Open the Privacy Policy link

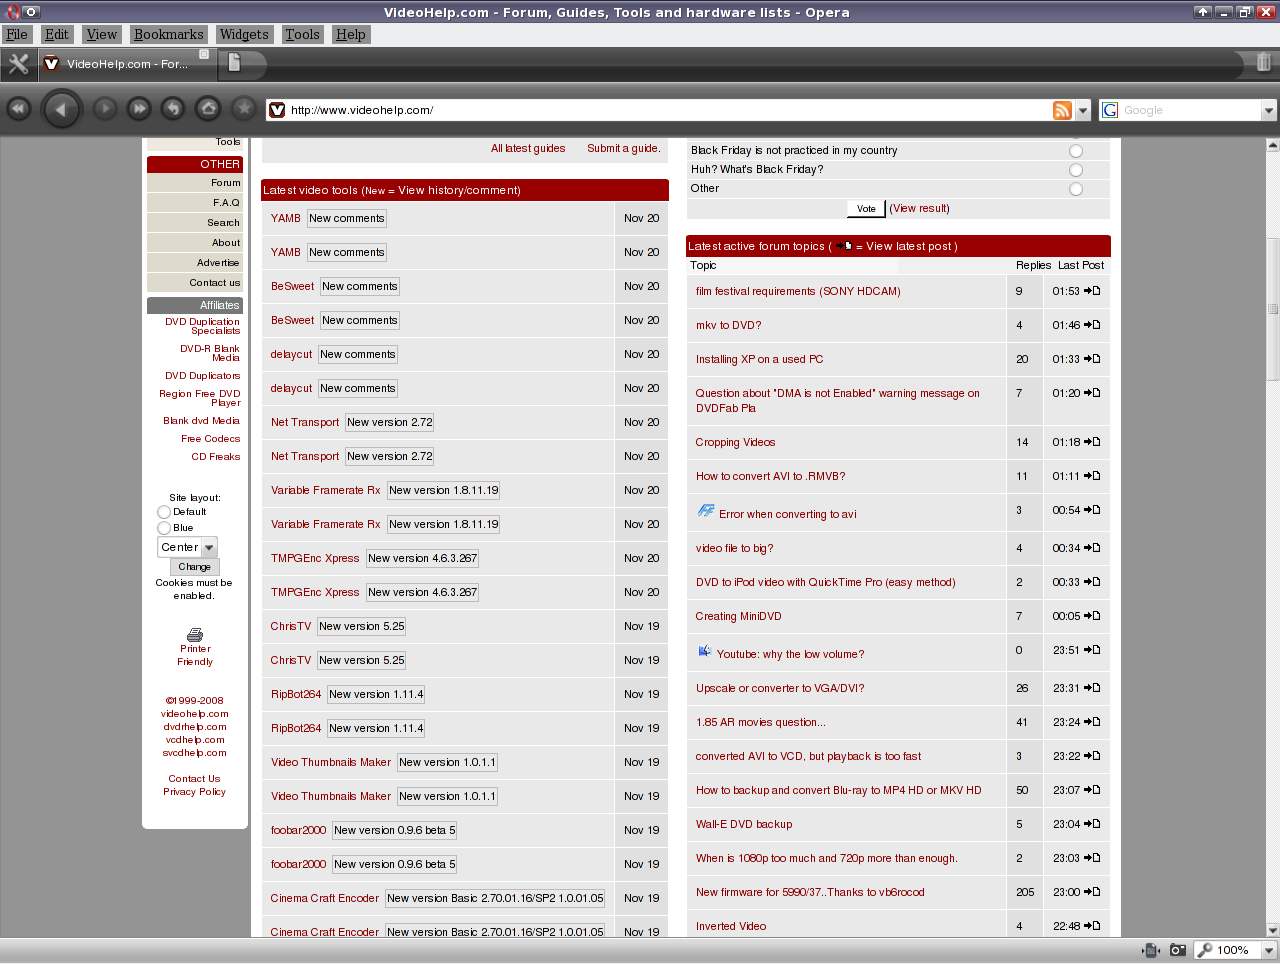click(195, 792)
